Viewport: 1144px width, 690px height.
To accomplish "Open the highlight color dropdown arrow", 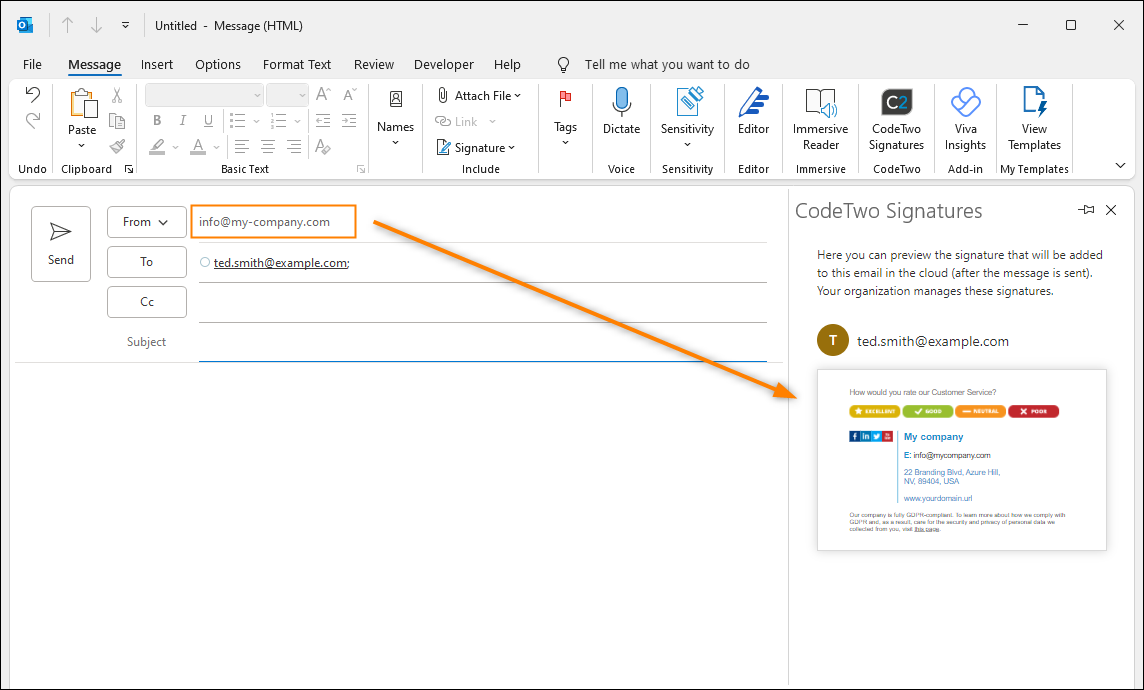I will (176, 147).
